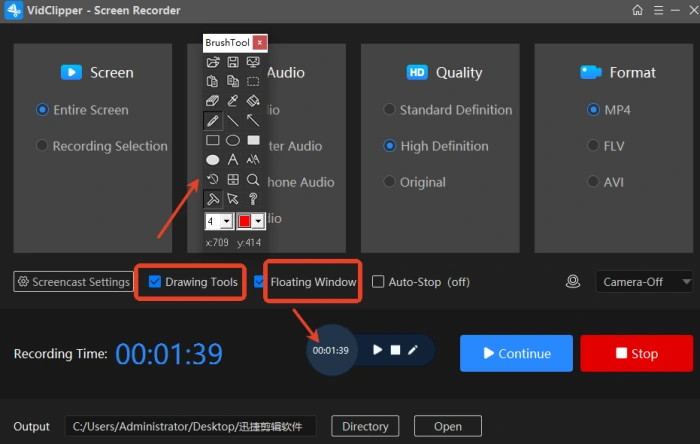Image resolution: width=700 pixels, height=444 pixels.
Task: Click the blue Continue button
Action: tap(516, 353)
